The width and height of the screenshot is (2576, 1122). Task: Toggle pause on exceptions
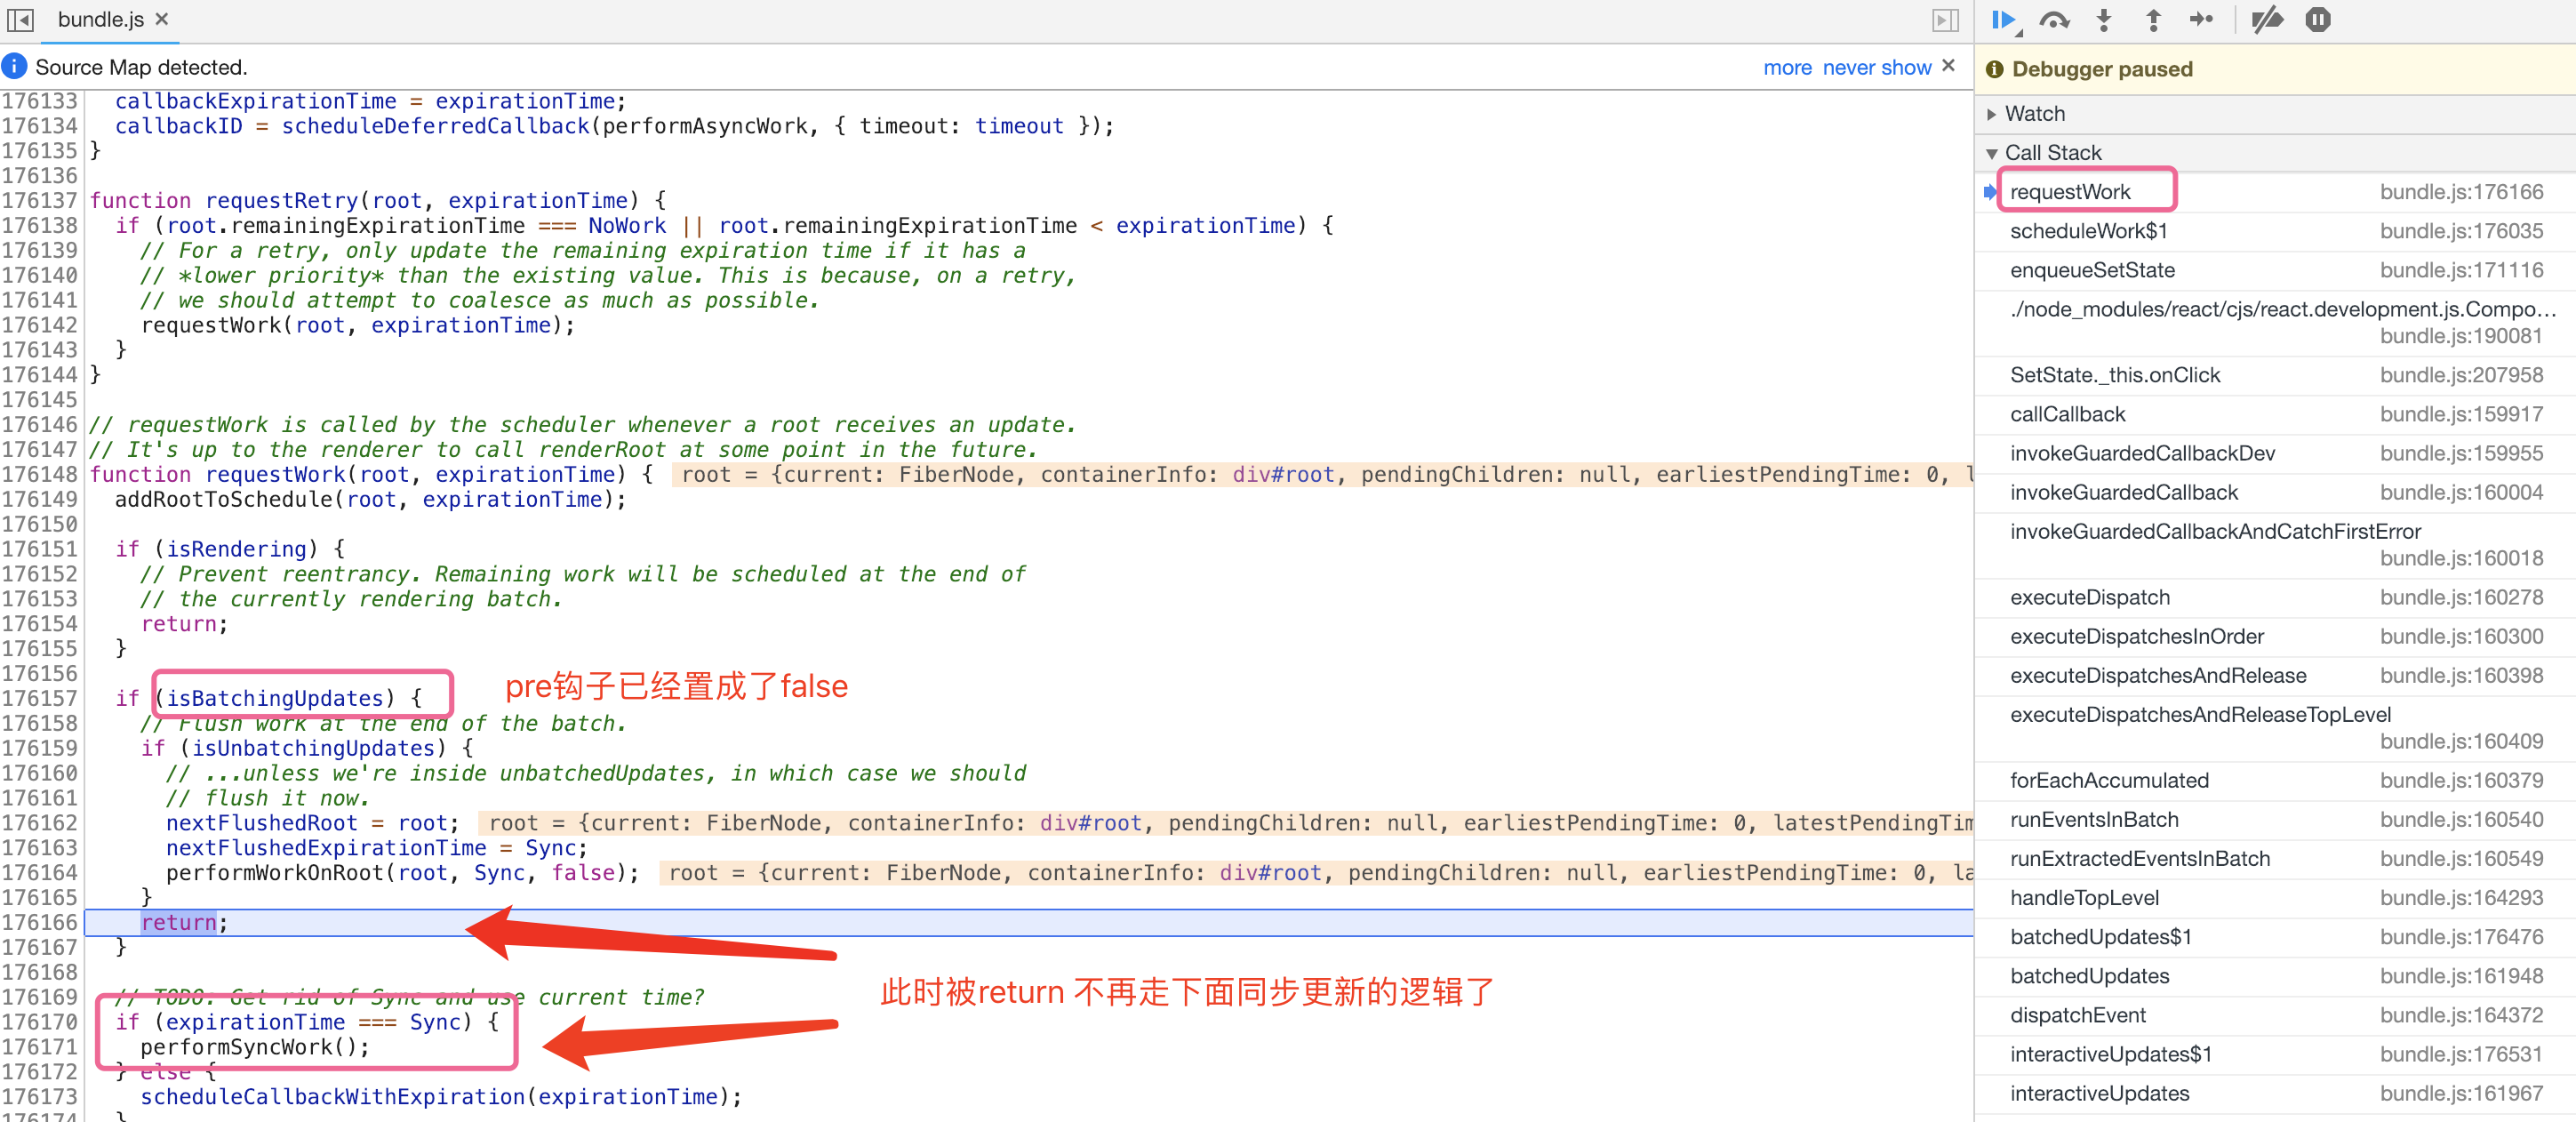2318,20
